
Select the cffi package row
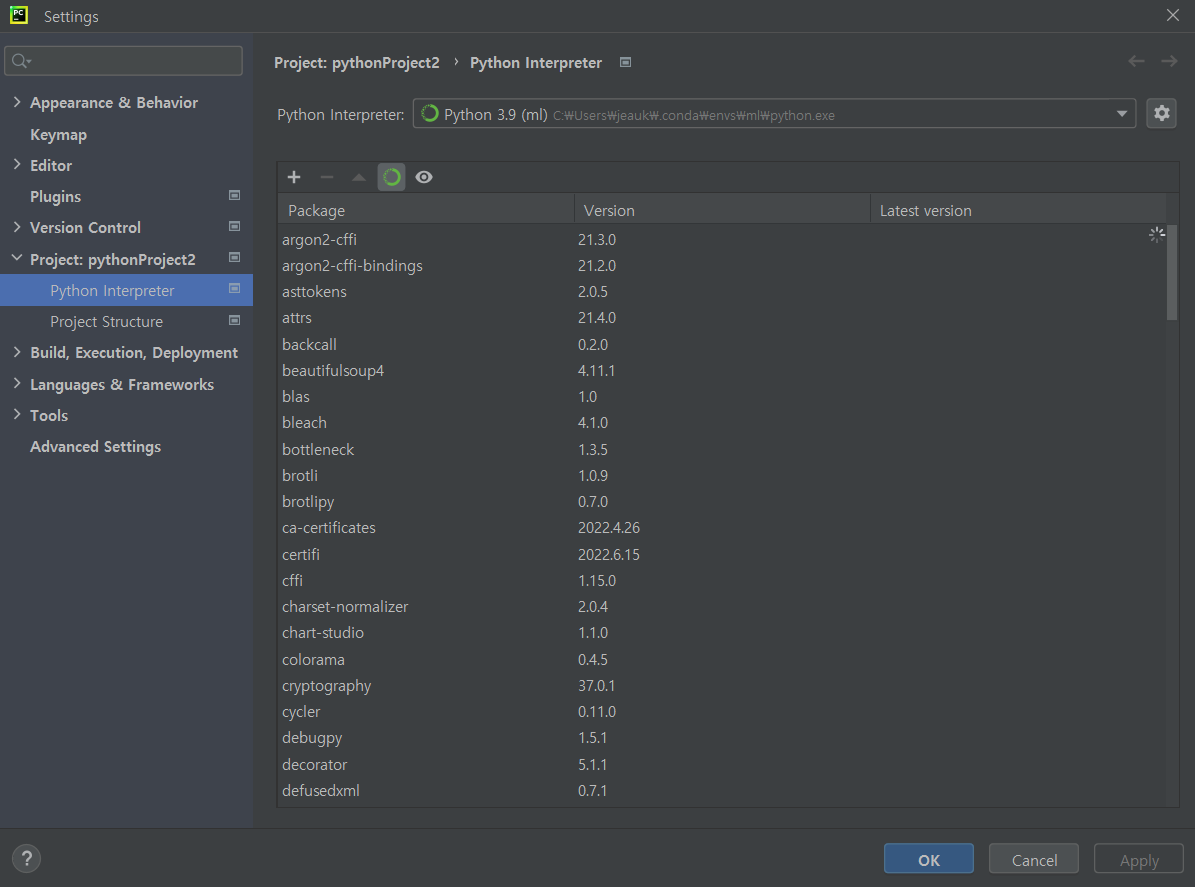[x=722, y=581]
